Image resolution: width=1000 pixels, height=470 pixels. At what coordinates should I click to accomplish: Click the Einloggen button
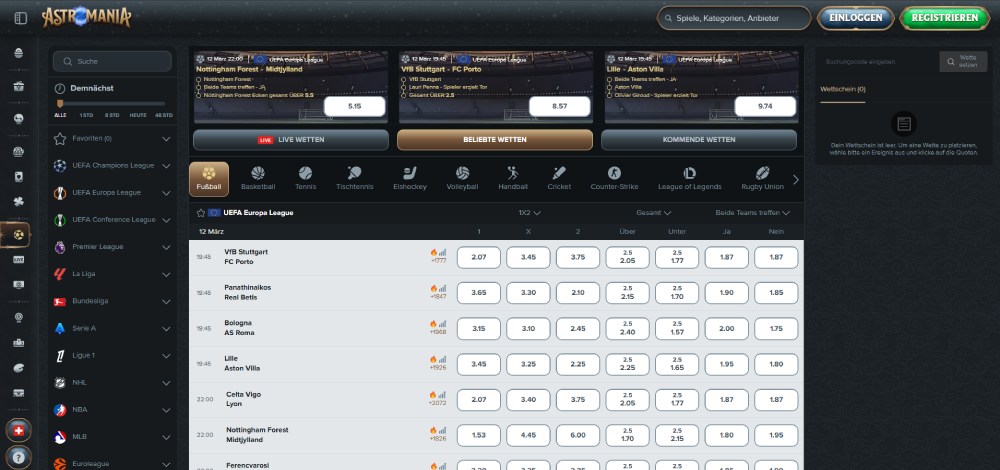tap(855, 18)
